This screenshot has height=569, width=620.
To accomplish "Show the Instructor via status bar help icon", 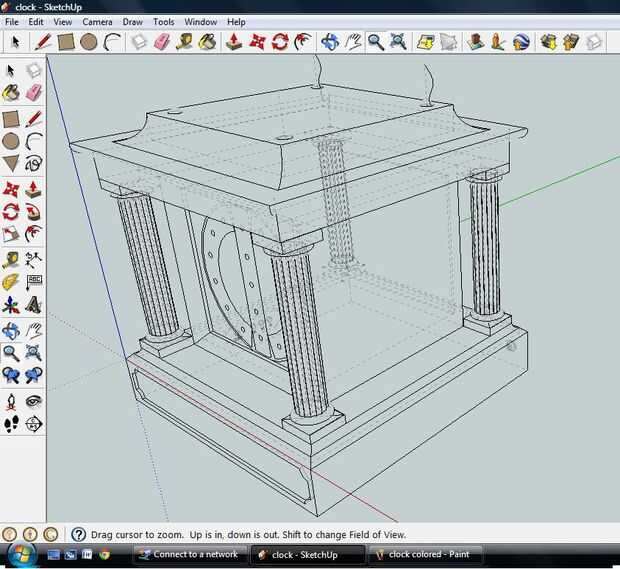I will coord(78,535).
